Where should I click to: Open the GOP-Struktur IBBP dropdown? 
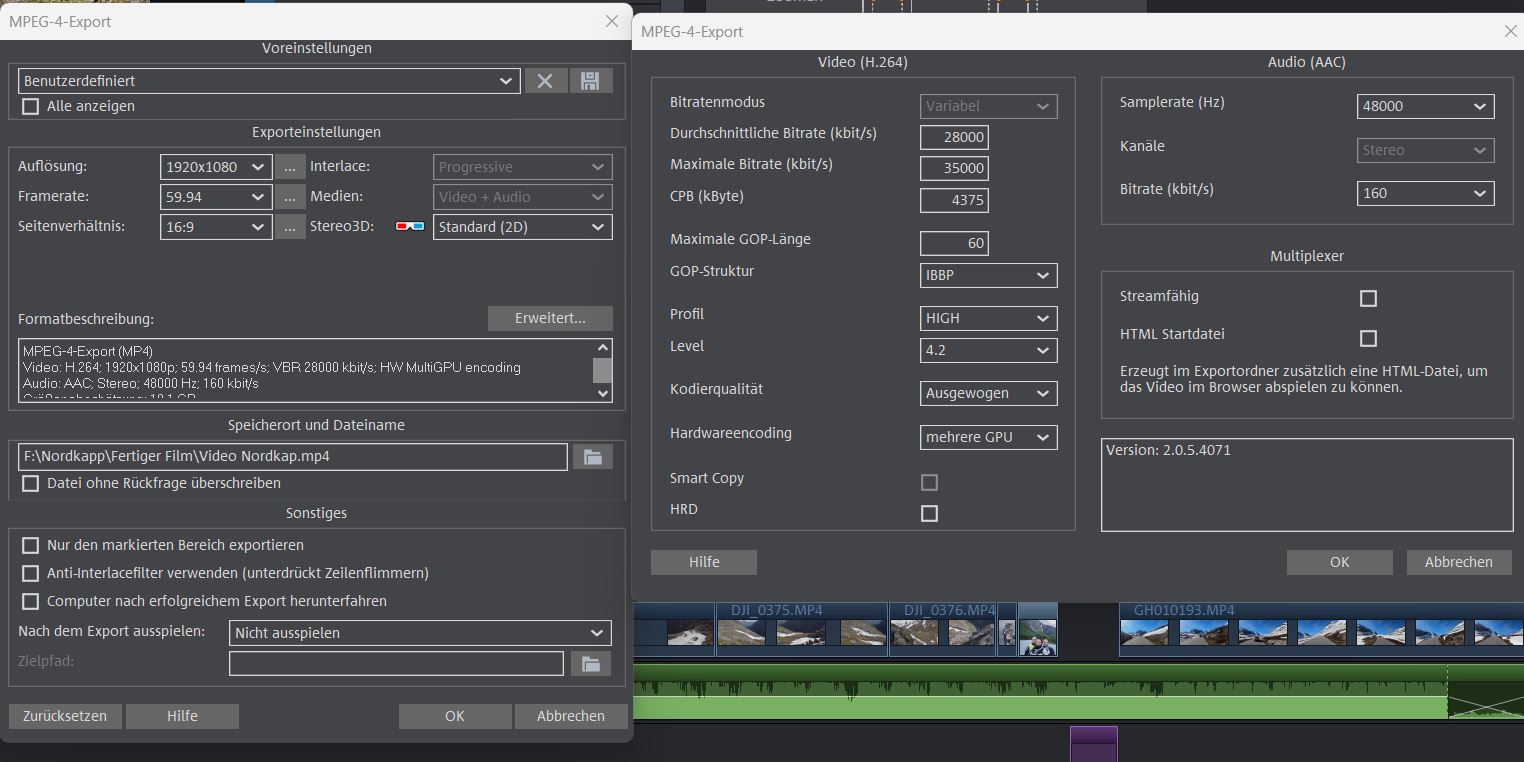[x=988, y=275]
